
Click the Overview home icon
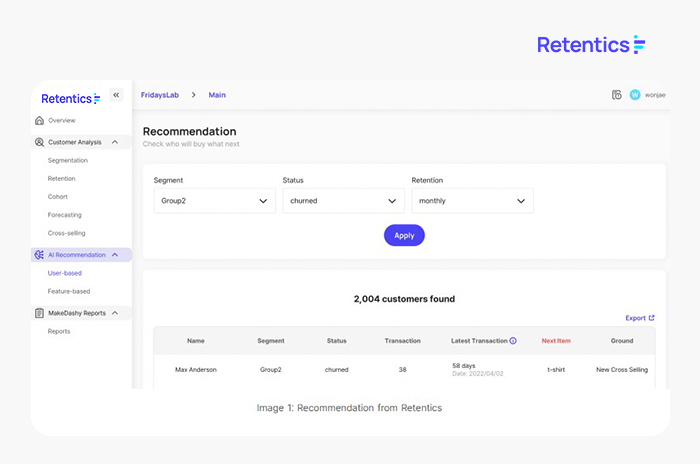(39, 121)
